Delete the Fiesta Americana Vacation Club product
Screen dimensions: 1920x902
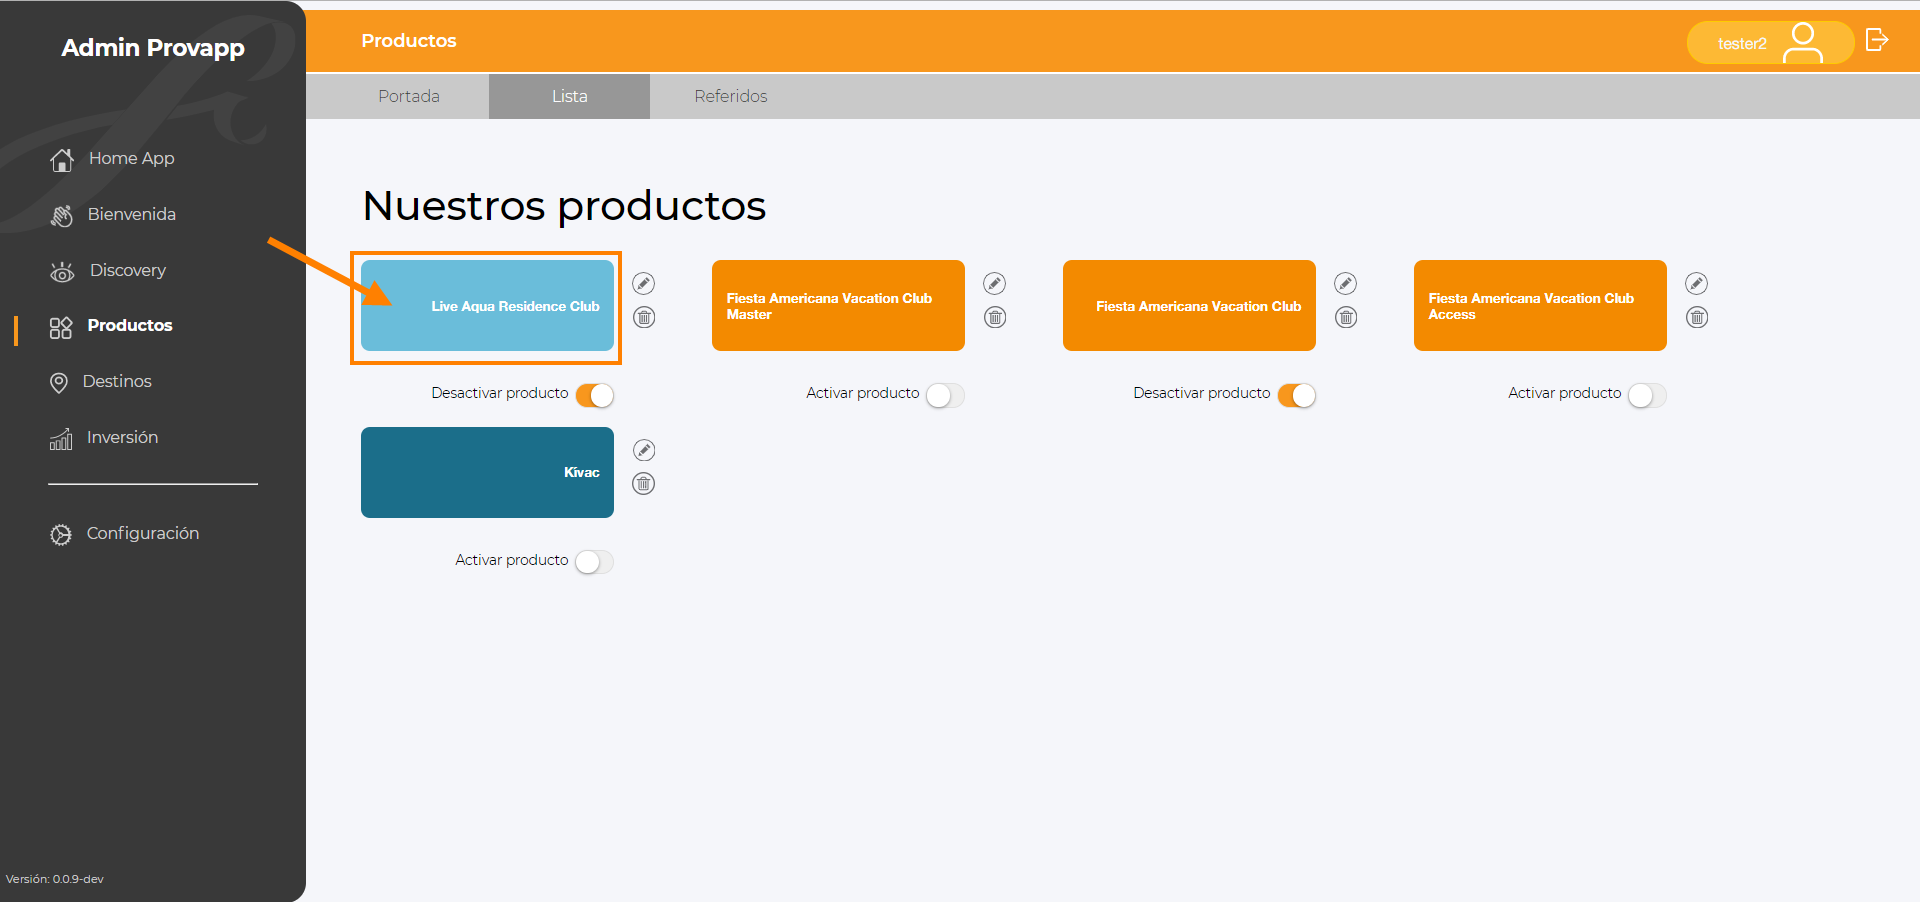point(1346,317)
